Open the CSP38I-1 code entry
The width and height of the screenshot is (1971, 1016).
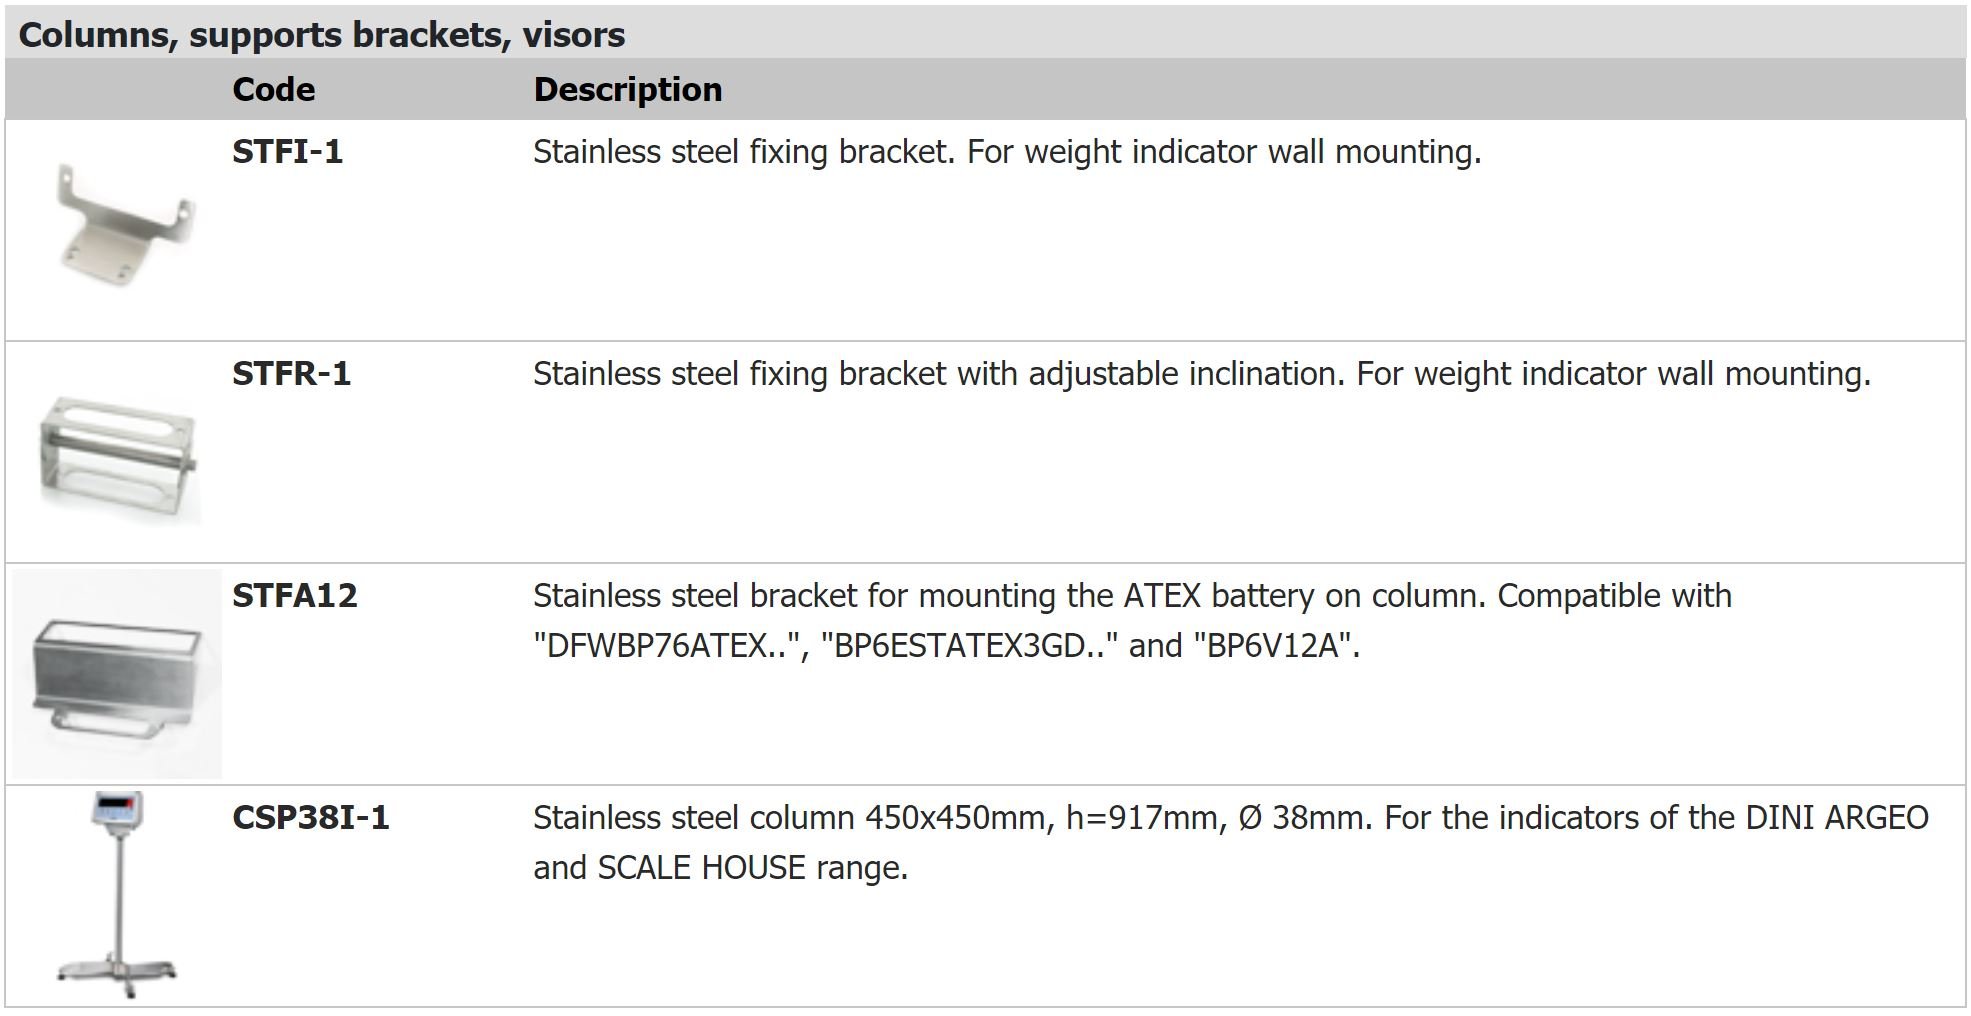310,818
